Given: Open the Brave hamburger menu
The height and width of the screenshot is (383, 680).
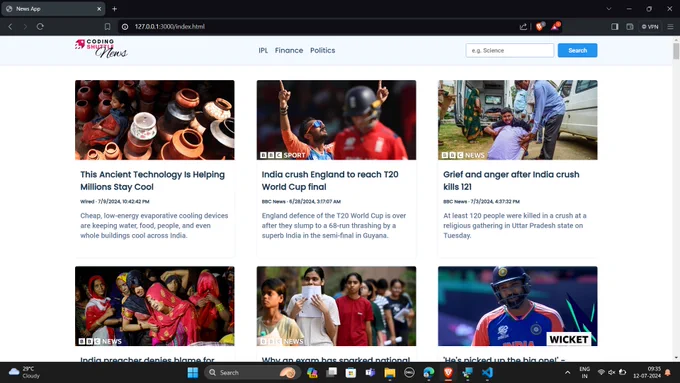Looking at the screenshot, I should 670,26.
